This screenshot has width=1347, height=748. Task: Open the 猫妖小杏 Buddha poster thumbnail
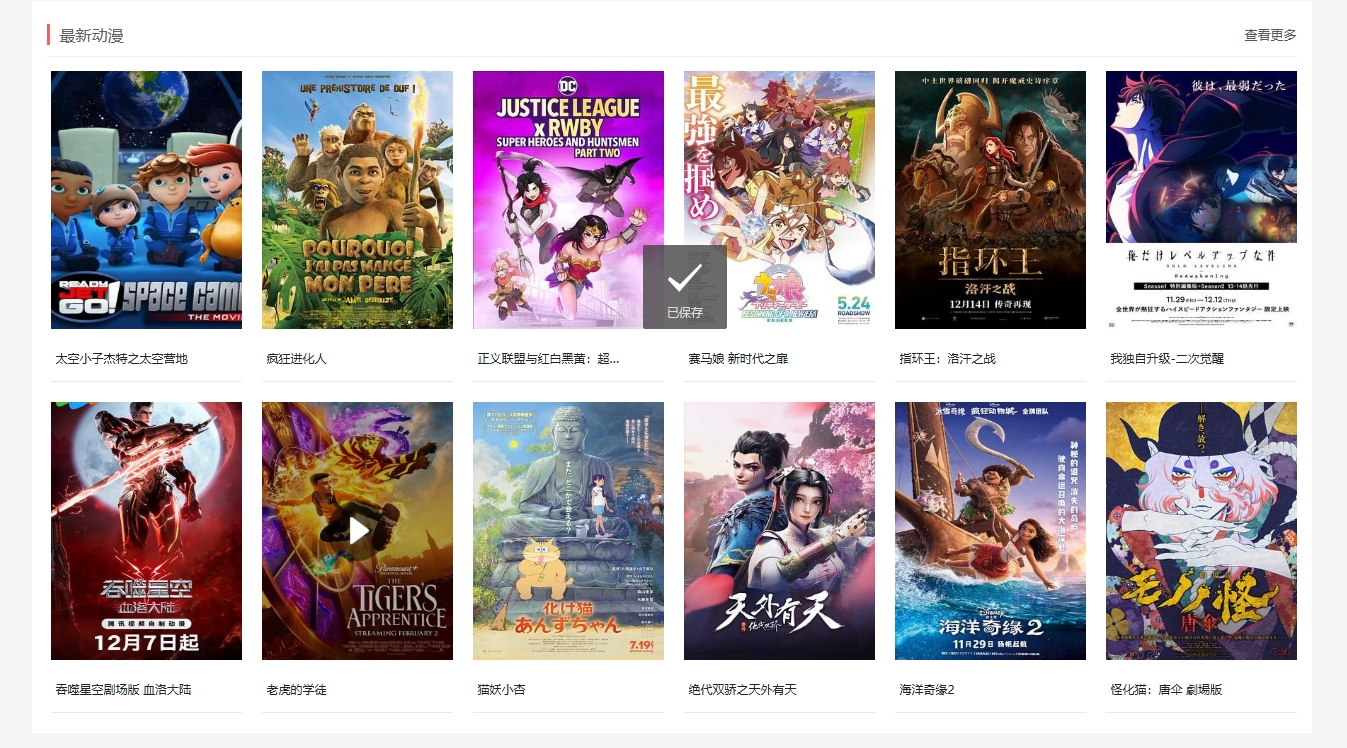tap(568, 531)
